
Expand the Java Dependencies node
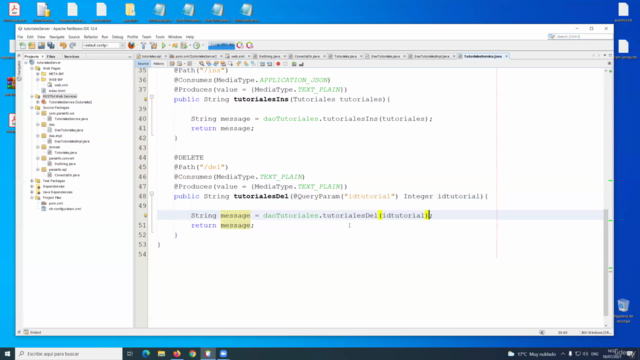pos(32,192)
